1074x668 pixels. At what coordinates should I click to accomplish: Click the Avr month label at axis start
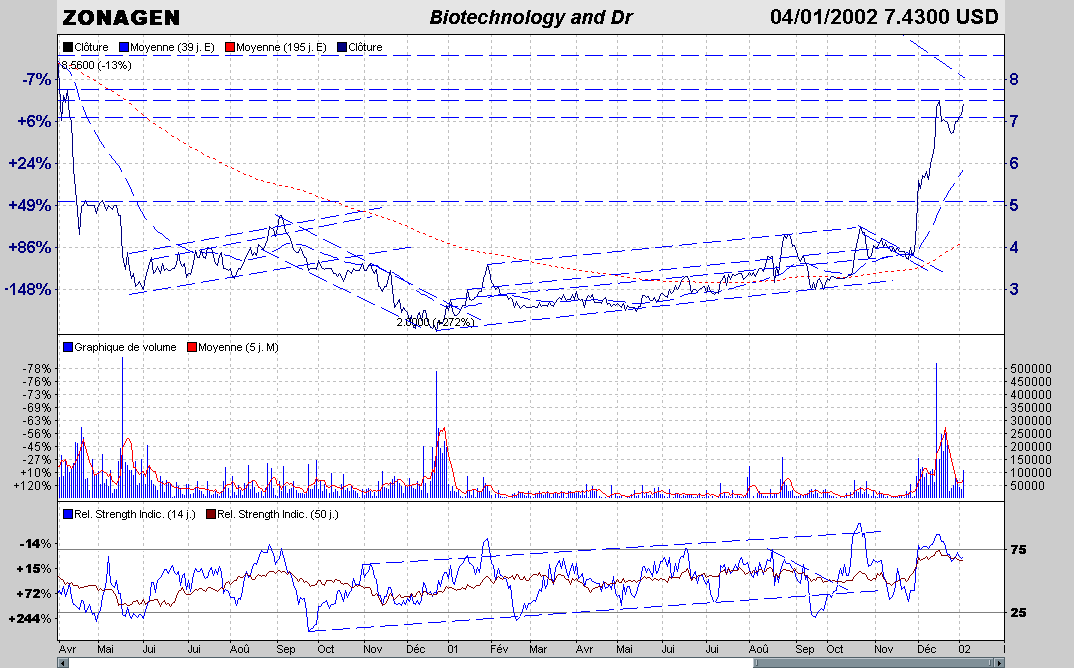pyautogui.click(x=67, y=649)
